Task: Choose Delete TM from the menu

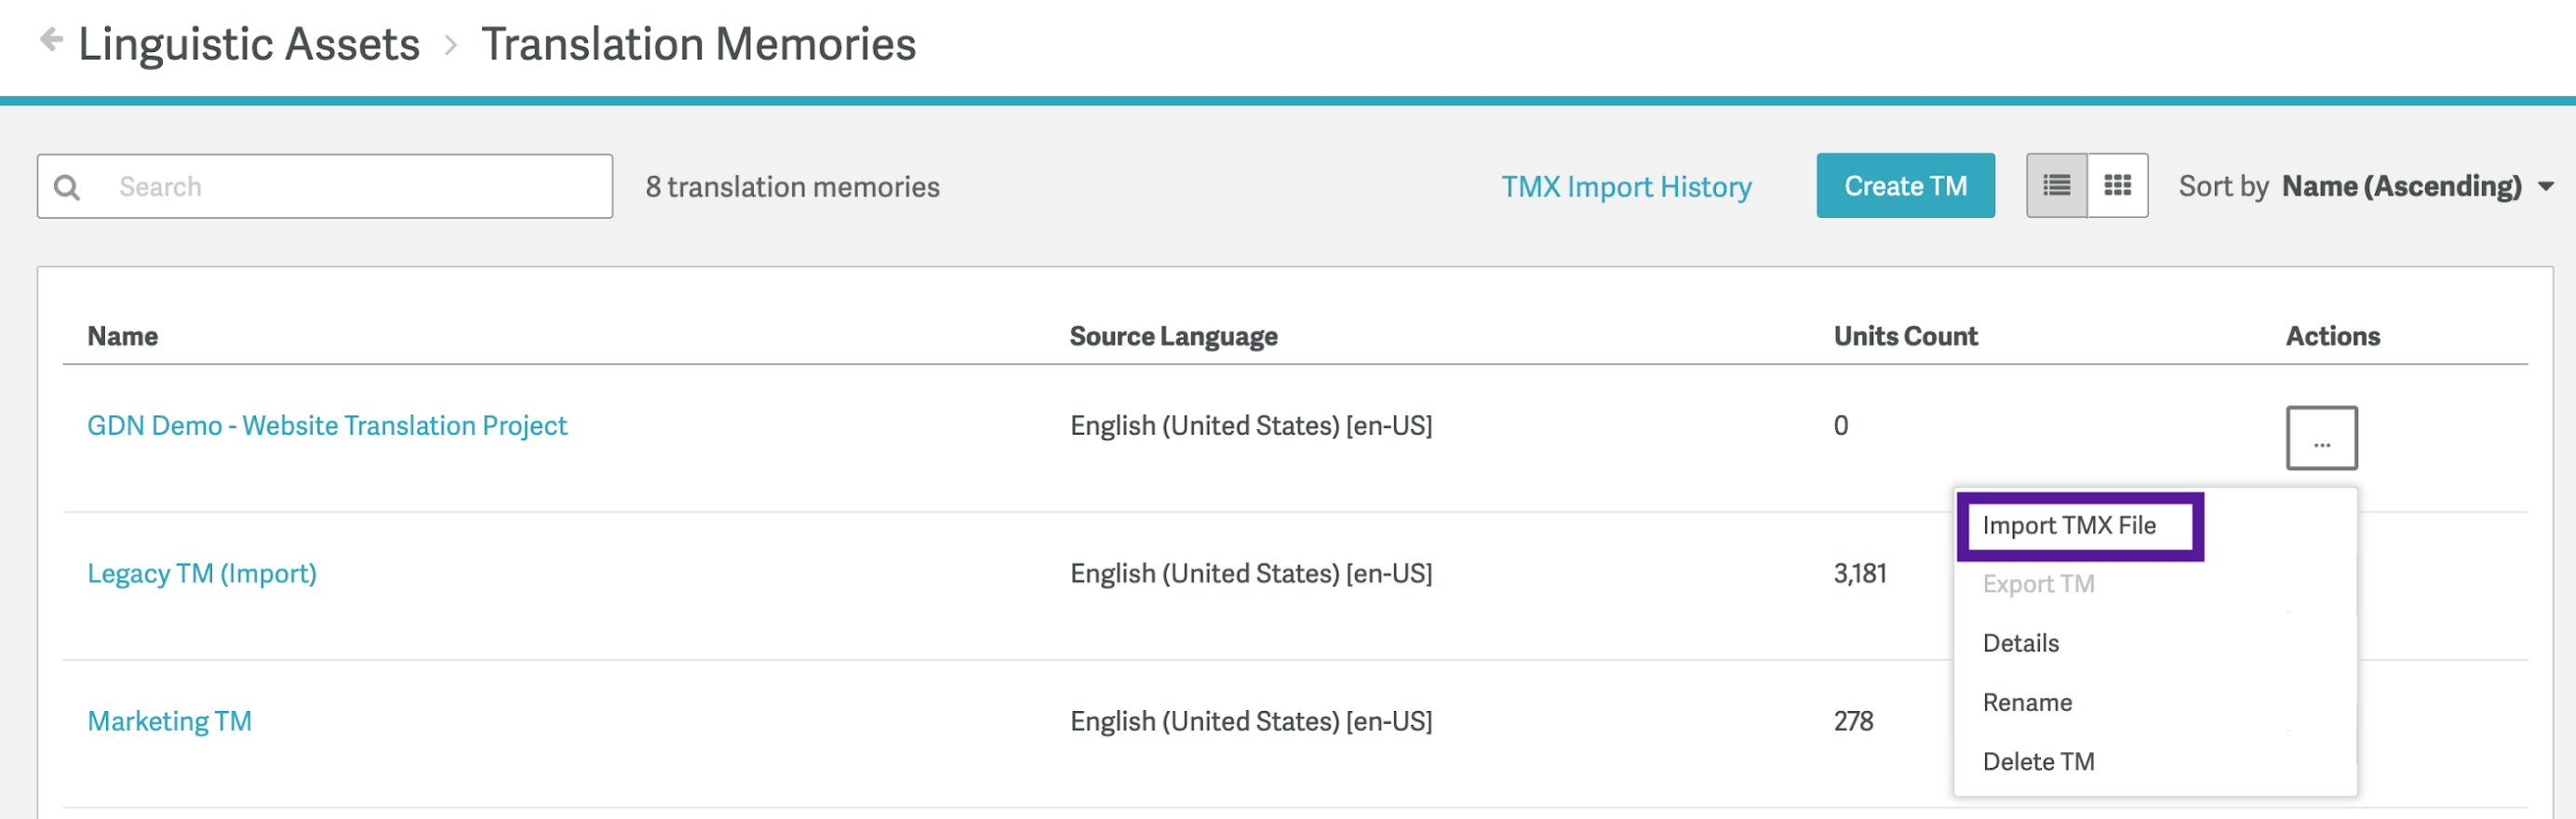Action: tap(2038, 760)
